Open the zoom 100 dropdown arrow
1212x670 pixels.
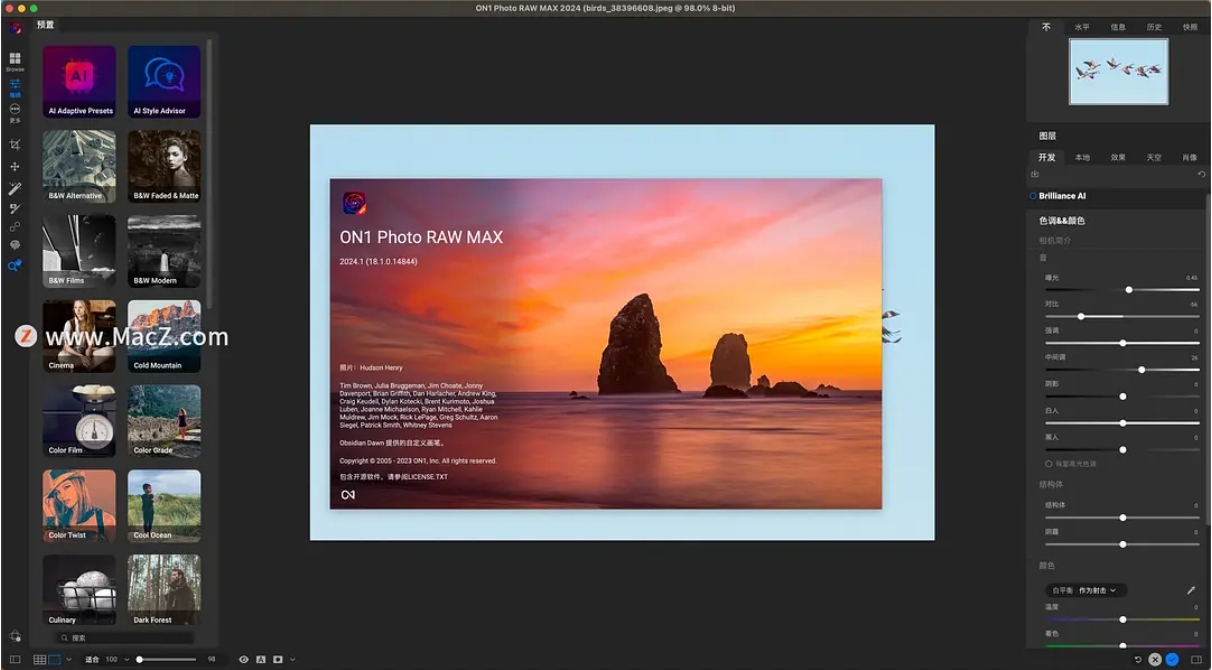point(126,660)
